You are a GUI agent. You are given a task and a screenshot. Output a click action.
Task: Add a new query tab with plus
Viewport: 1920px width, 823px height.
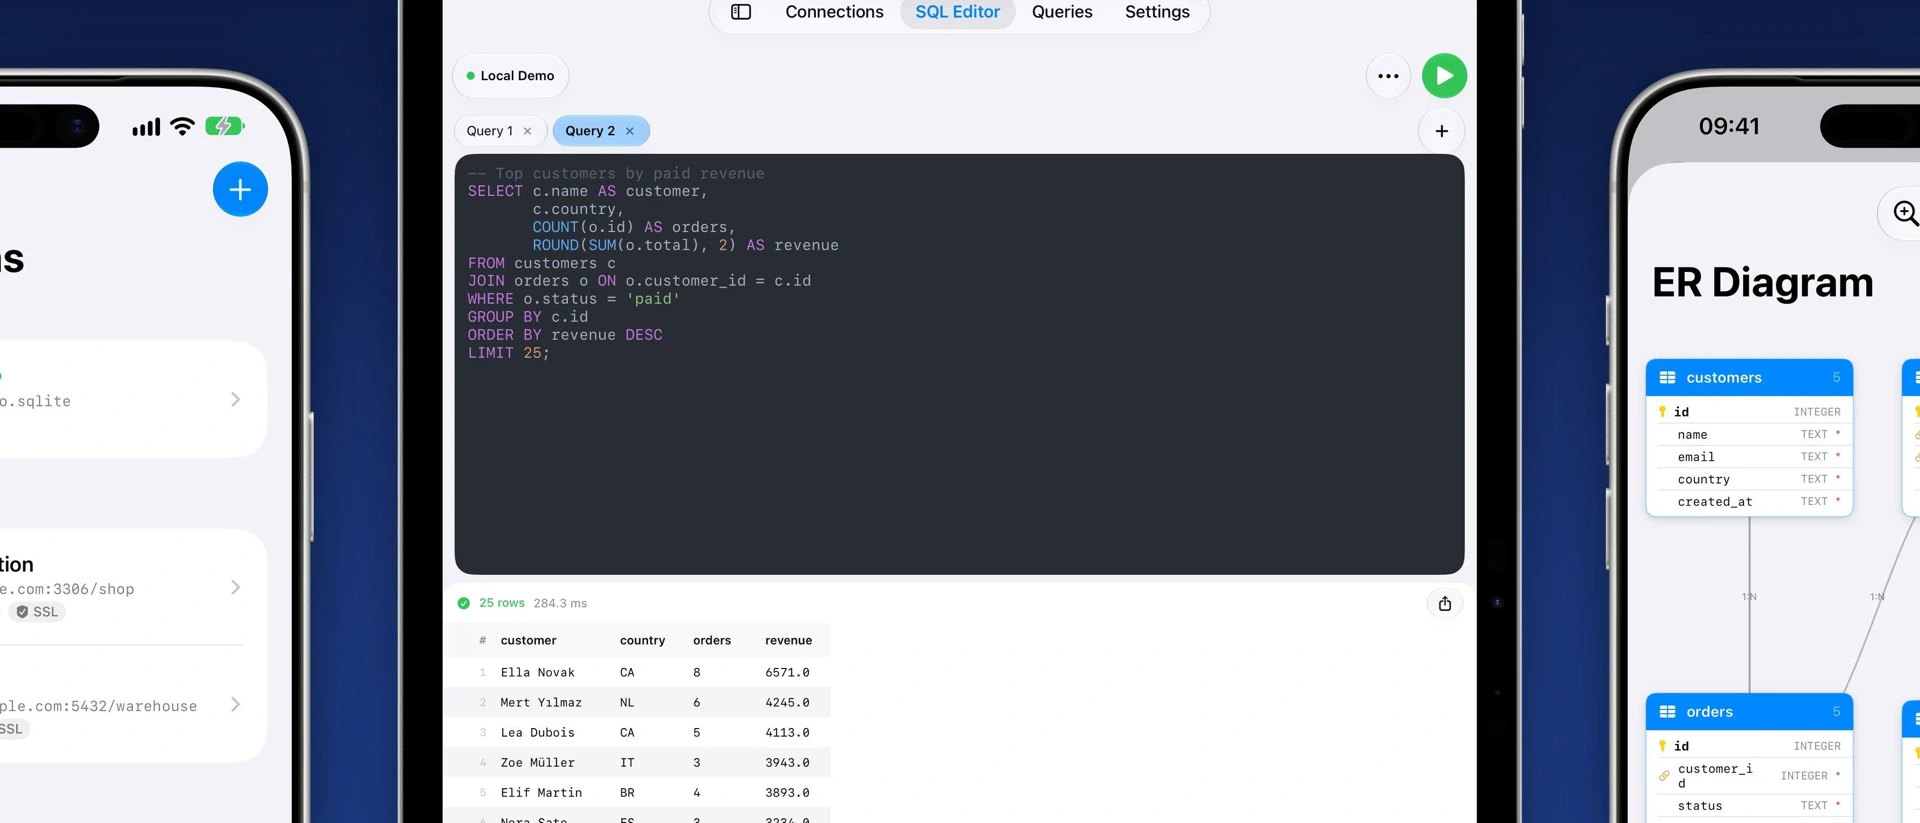1441,131
